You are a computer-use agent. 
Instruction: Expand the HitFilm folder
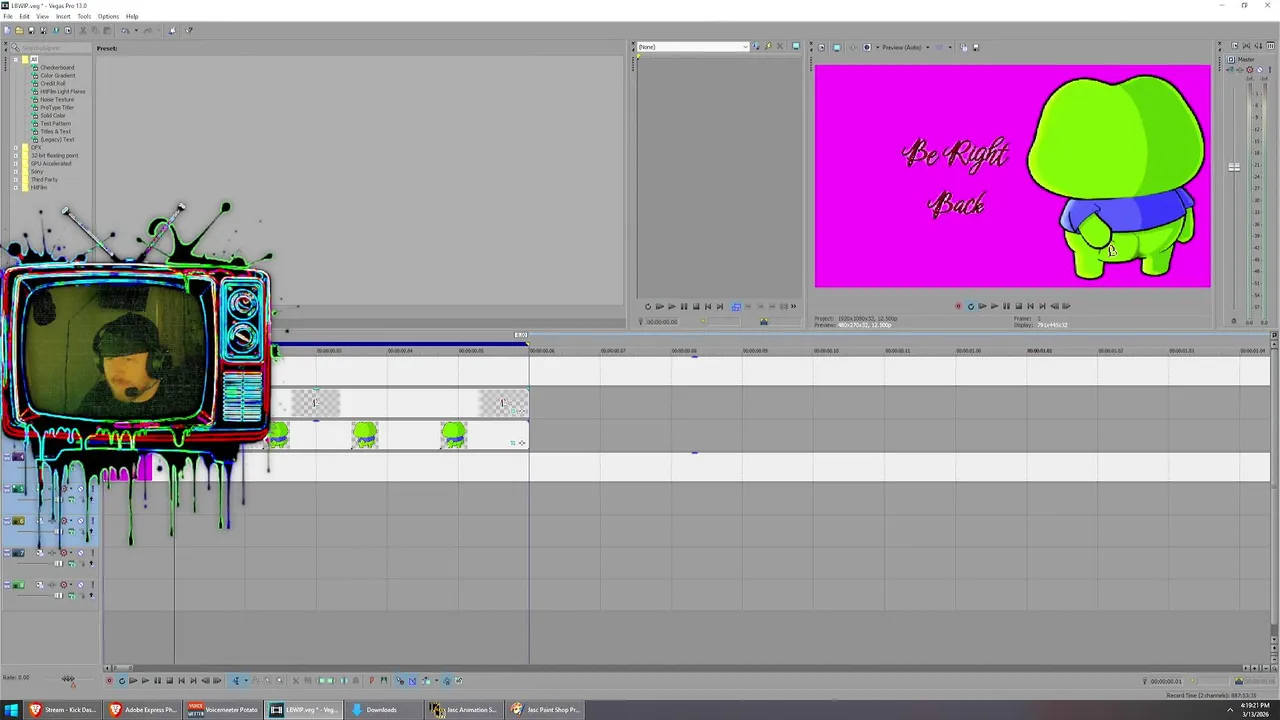(x=16, y=188)
